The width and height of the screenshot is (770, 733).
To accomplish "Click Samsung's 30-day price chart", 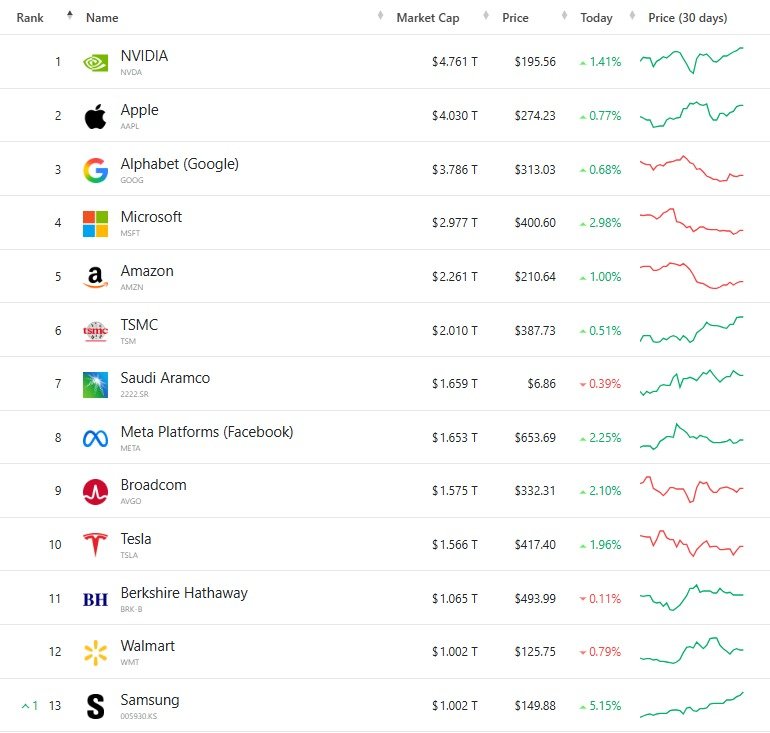I will [691, 705].
